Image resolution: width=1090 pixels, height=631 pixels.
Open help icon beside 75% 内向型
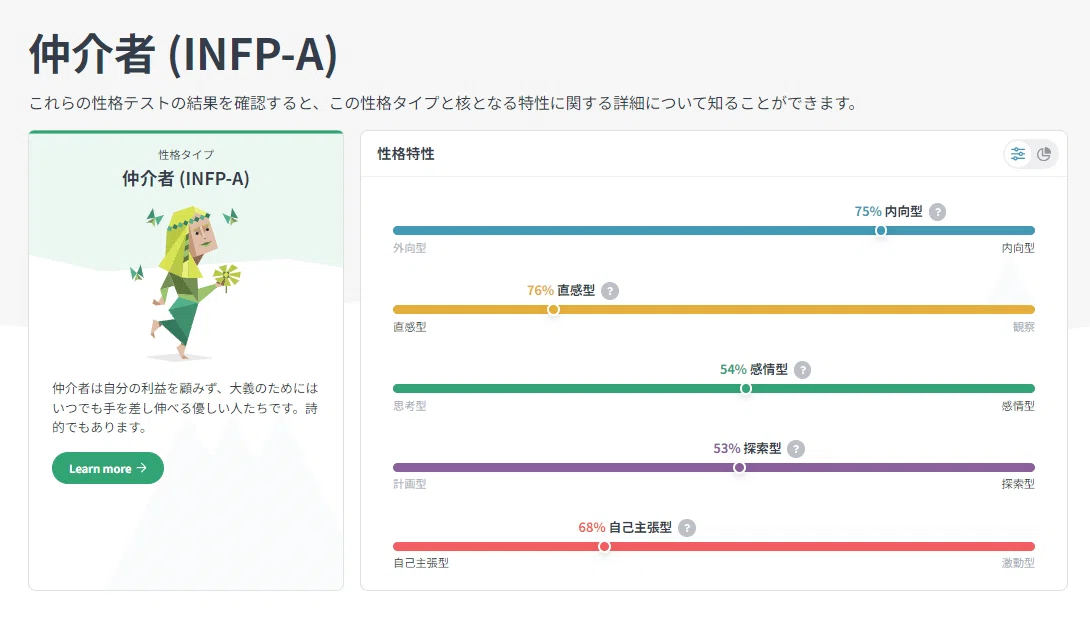[x=937, y=212]
